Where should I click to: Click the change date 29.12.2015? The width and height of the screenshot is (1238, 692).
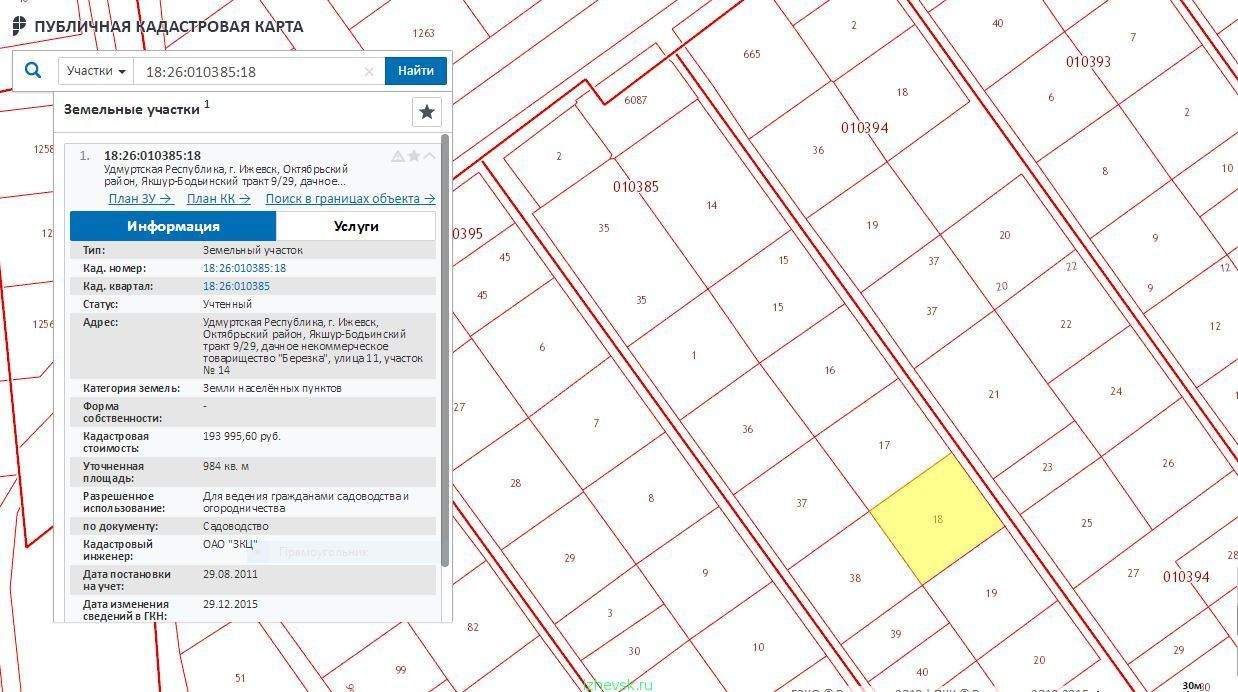tap(230, 604)
